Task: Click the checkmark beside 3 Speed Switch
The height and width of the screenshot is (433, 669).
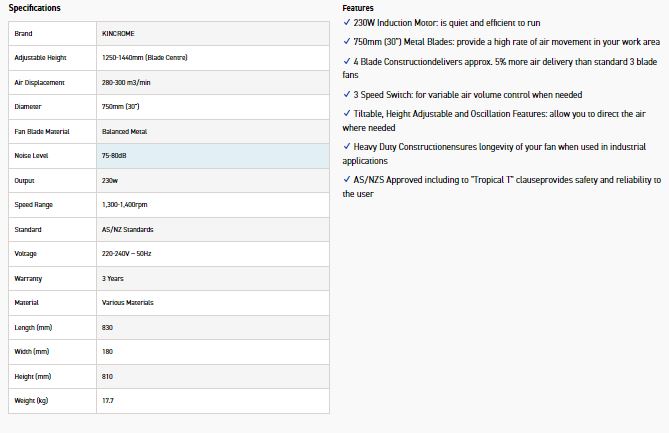Action: (x=346, y=93)
